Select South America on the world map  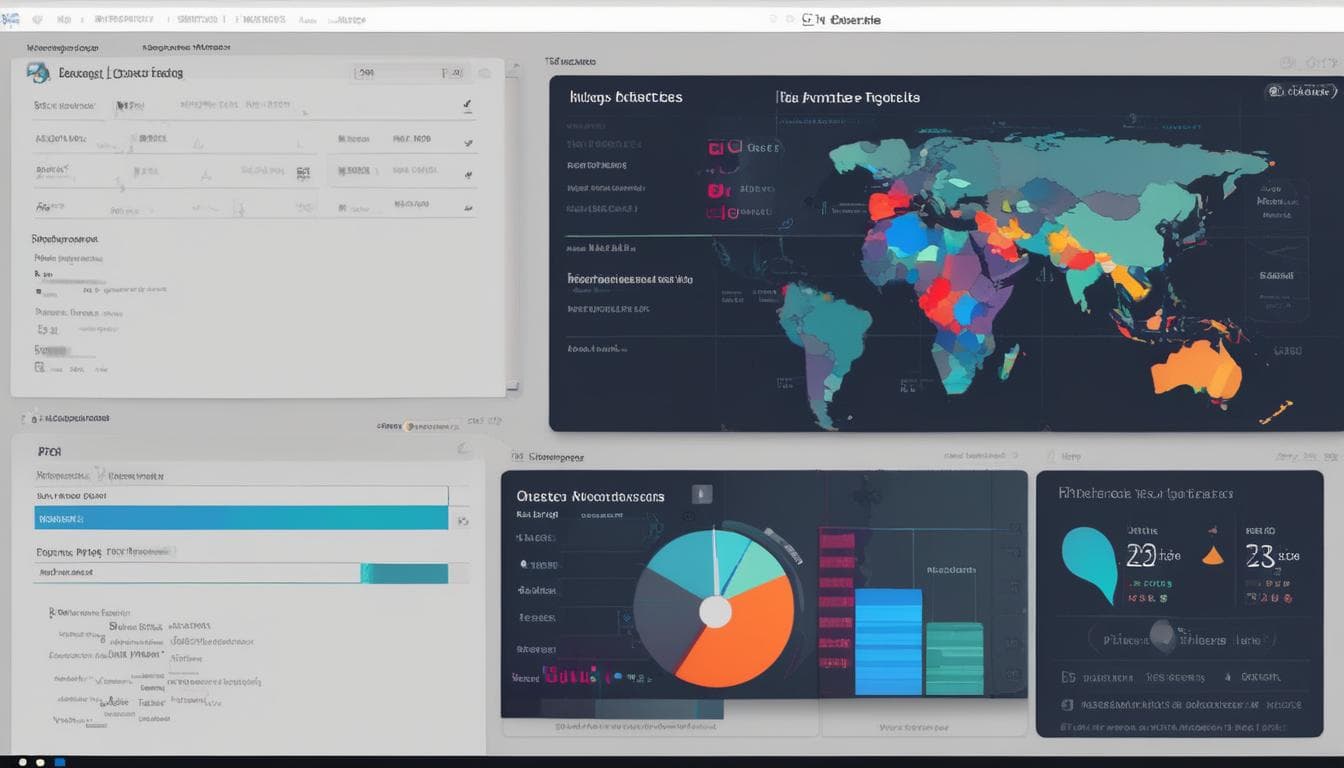tap(825, 345)
